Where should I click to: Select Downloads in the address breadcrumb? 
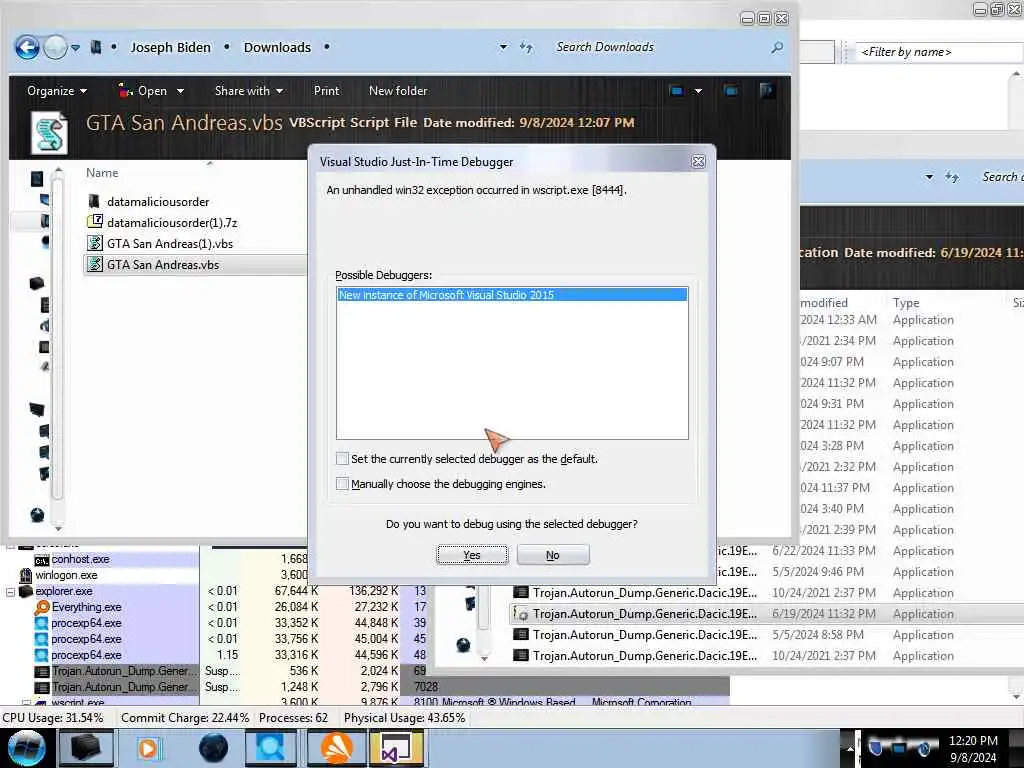click(277, 47)
